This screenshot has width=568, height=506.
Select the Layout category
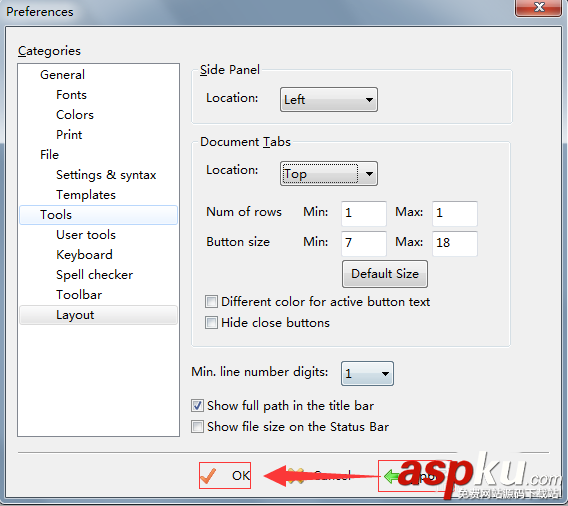(x=99, y=315)
